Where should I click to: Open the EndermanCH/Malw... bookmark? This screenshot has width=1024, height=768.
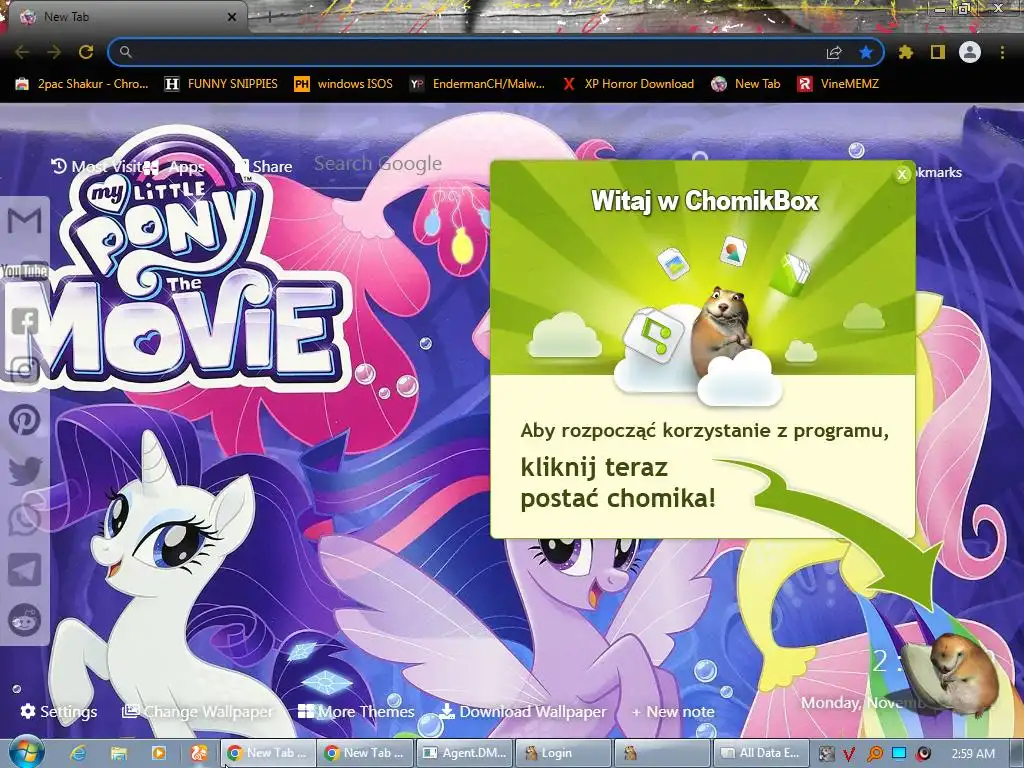tap(477, 84)
